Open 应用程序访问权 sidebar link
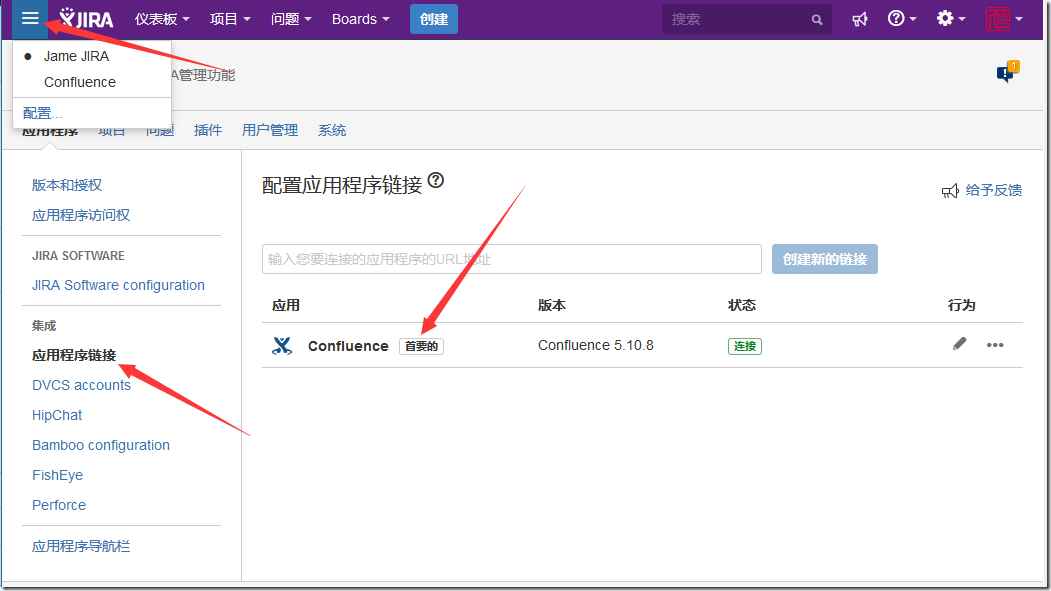The height and width of the screenshot is (591, 1051). point(81,215)
